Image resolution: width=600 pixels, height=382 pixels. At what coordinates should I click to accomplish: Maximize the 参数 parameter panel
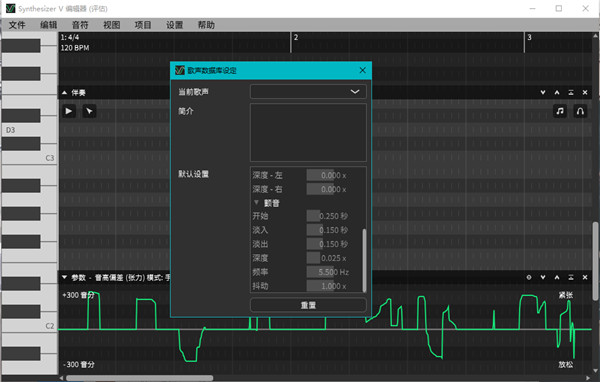click(x=571, y=278)
